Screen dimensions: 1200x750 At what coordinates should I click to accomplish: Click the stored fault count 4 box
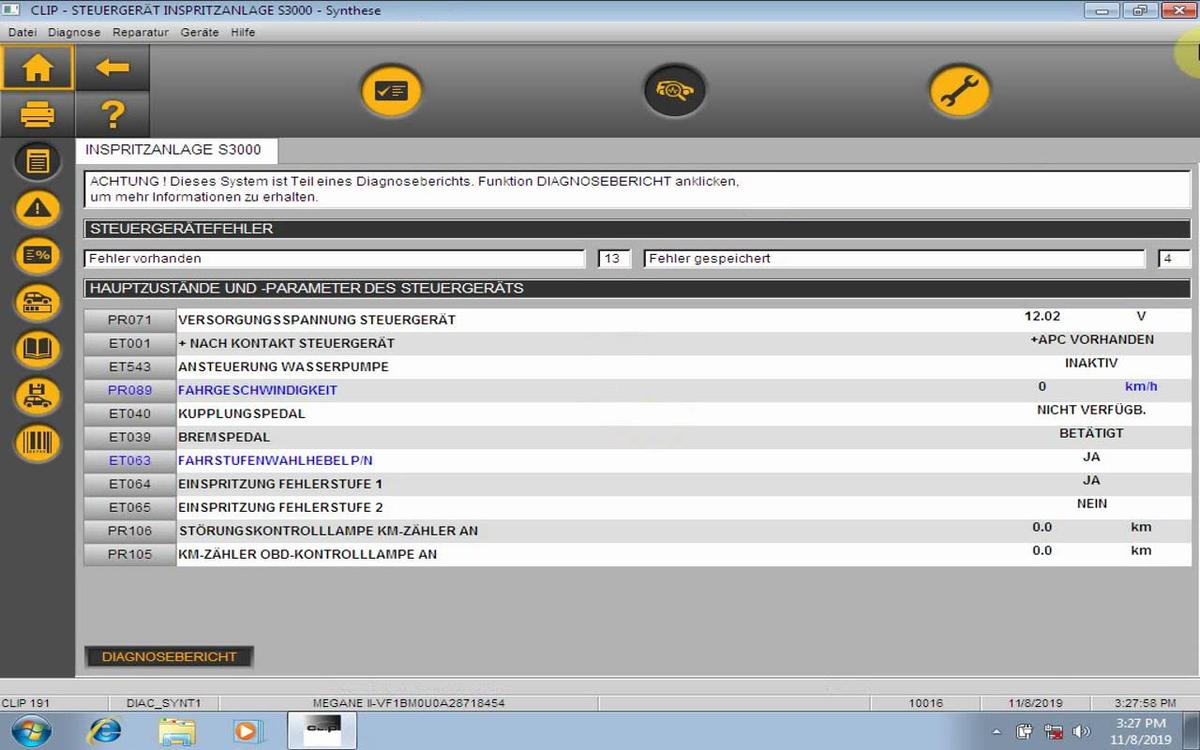(x=1174, y=259)
